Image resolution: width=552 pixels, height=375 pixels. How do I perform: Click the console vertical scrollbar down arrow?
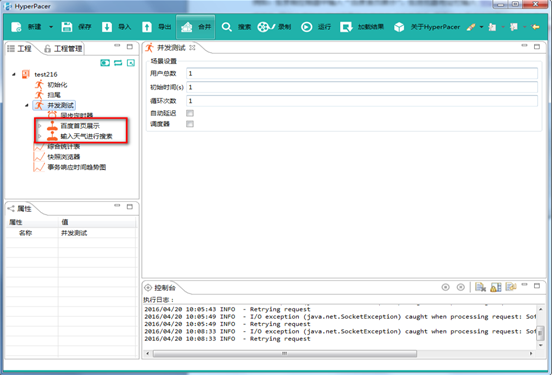[541, 345]
